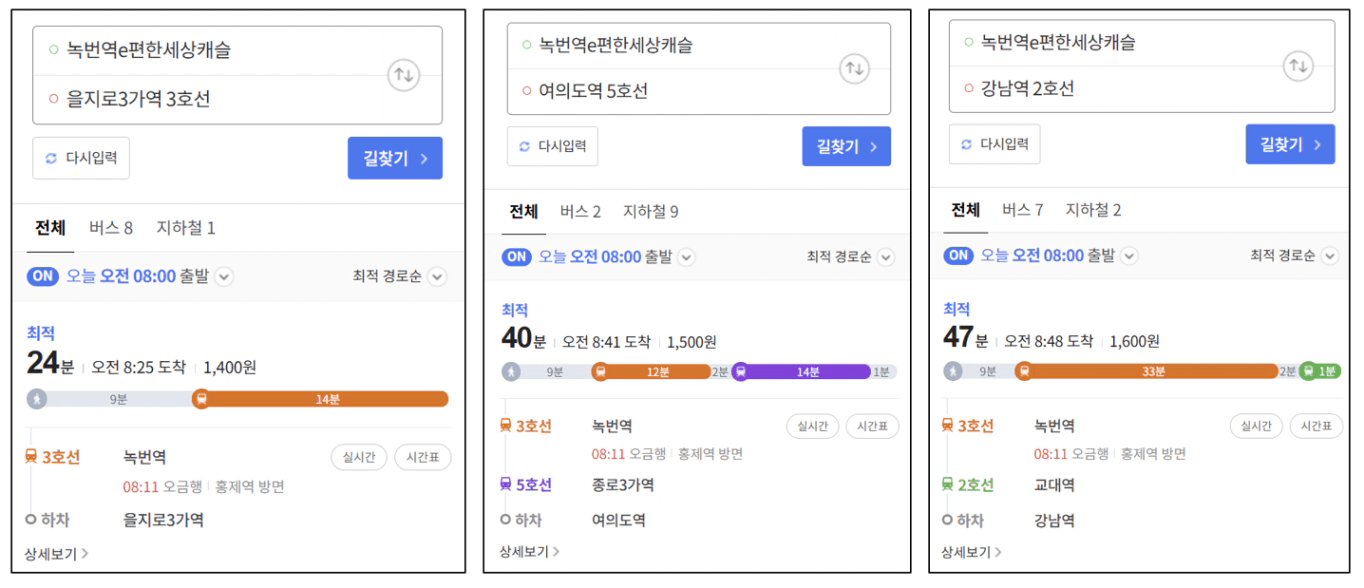Click orange 33분 segment of route bar

tap(1153, 371)
